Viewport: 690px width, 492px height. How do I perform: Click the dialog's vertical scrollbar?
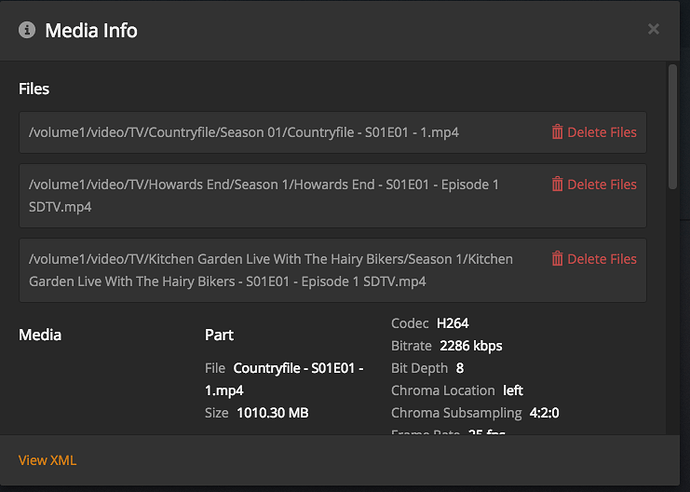(x=672, y=125)
